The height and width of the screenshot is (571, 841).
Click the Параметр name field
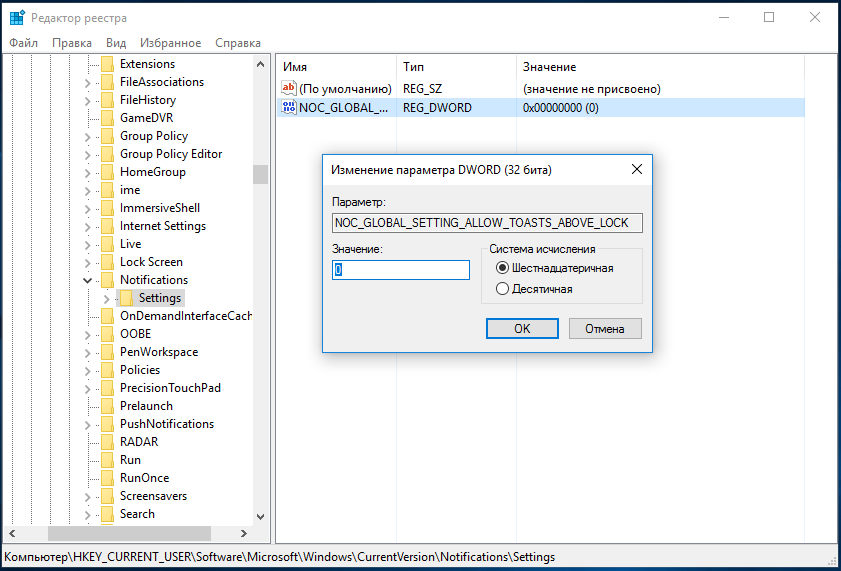point(487,223)
